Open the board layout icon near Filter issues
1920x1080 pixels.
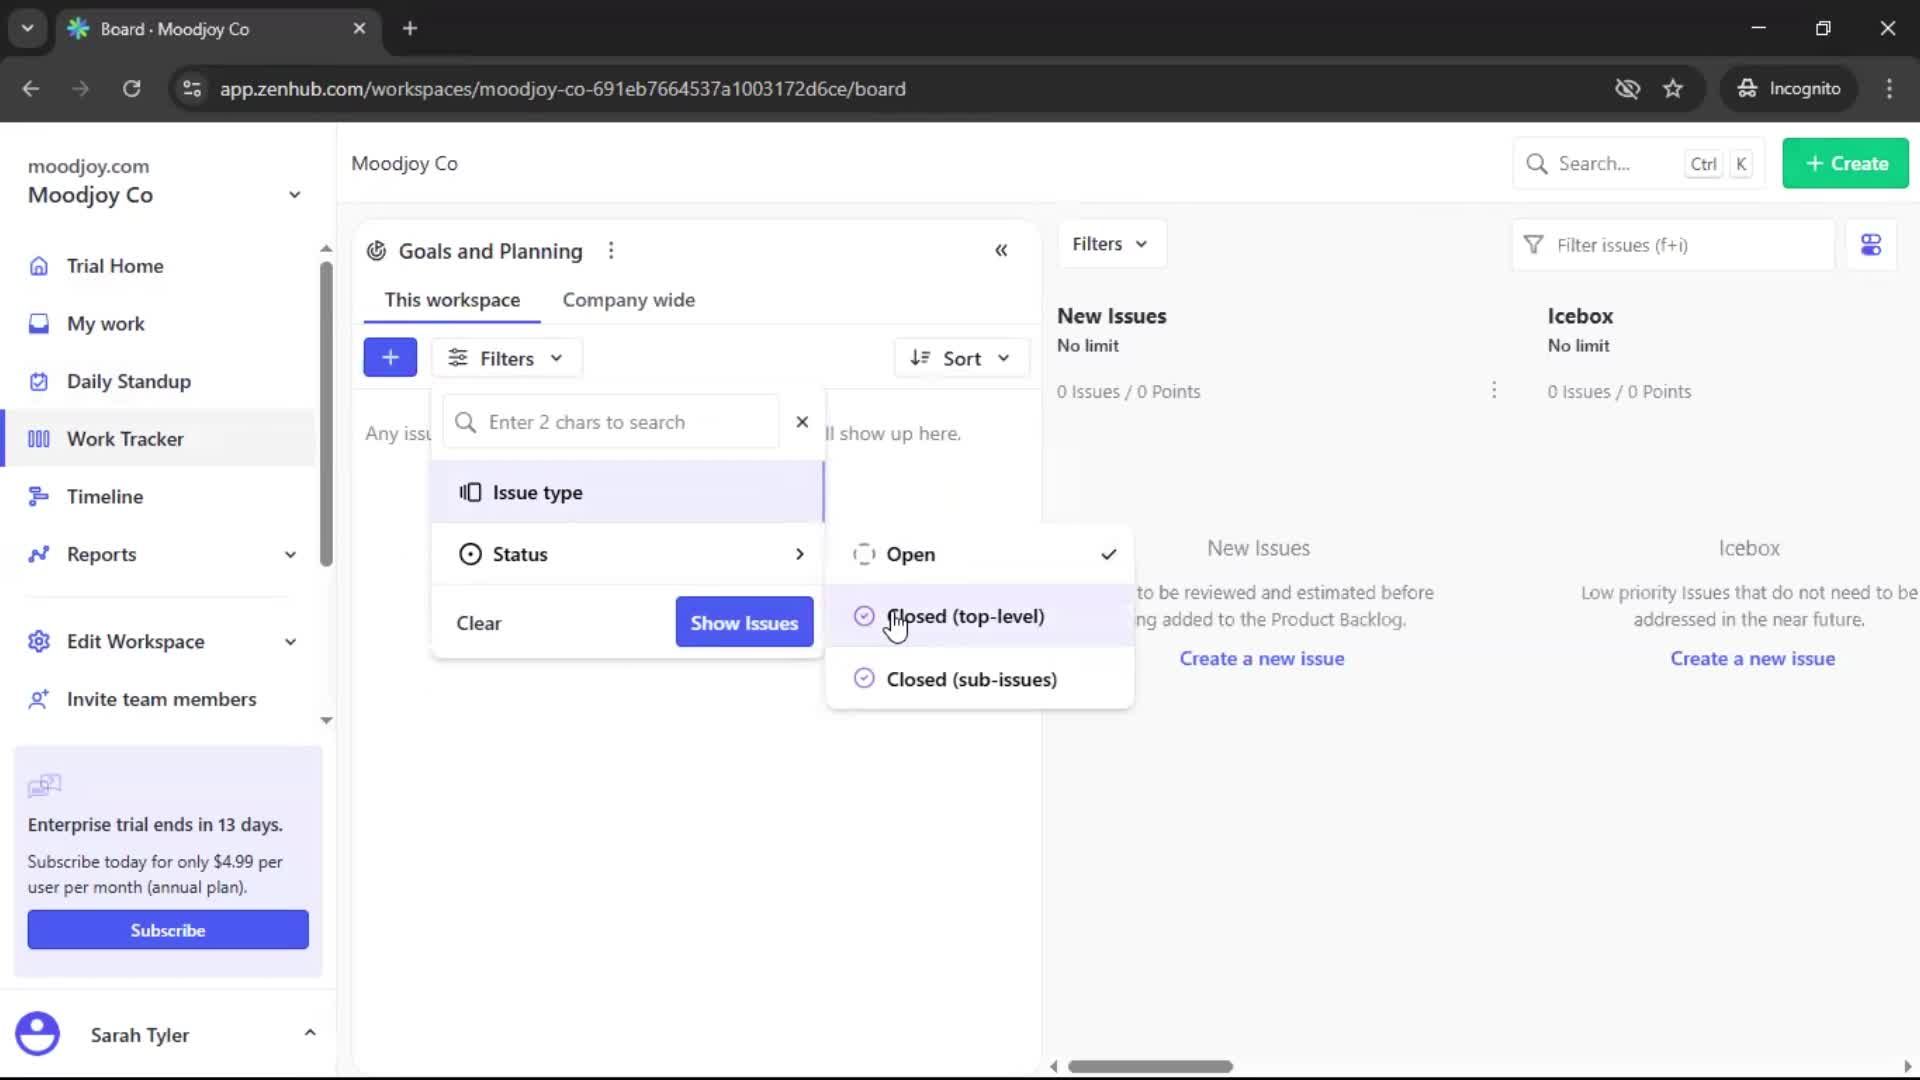click(1871, 244)
